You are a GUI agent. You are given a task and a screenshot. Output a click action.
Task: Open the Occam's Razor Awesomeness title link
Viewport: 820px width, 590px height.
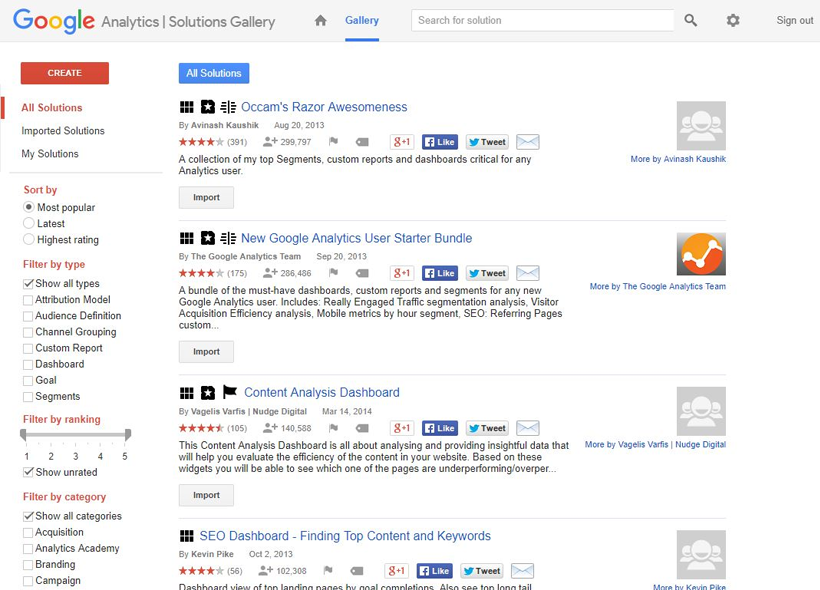(x=324, y=107)
